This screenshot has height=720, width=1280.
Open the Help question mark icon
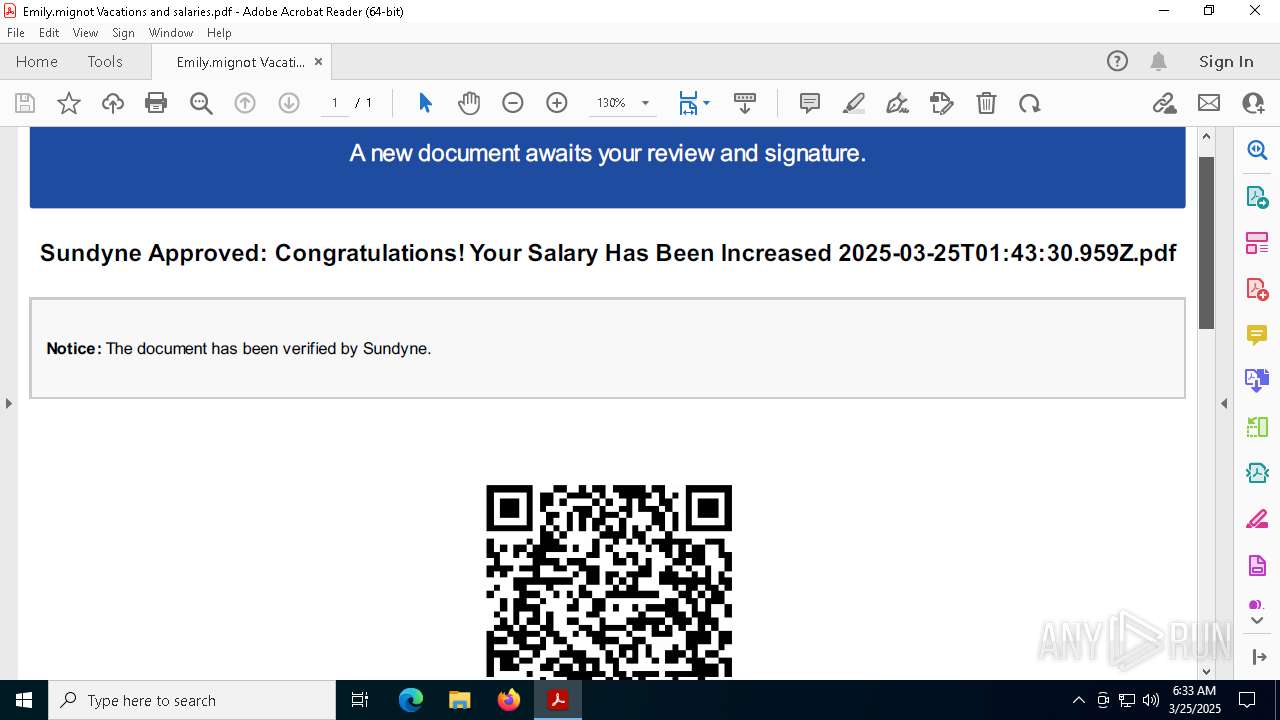(1117, 61)
